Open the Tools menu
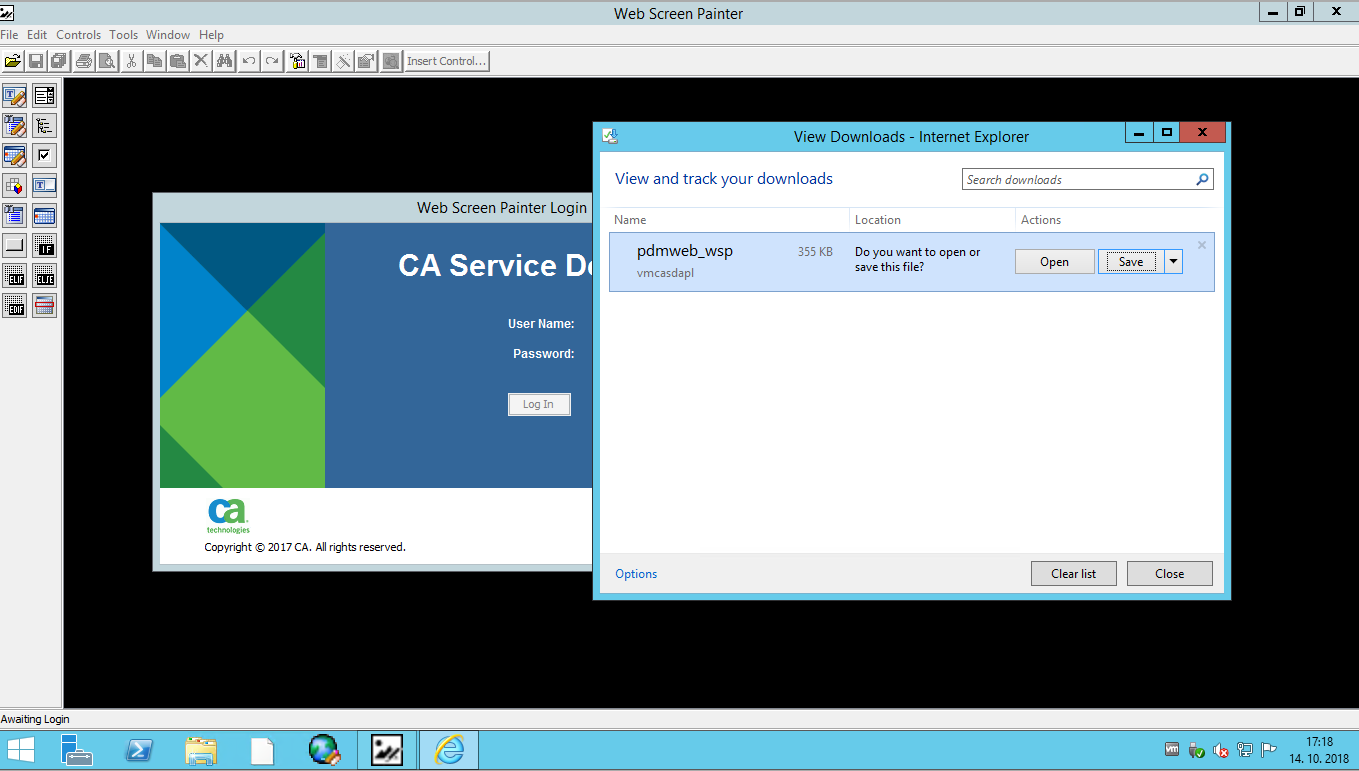 click(124, 35)
